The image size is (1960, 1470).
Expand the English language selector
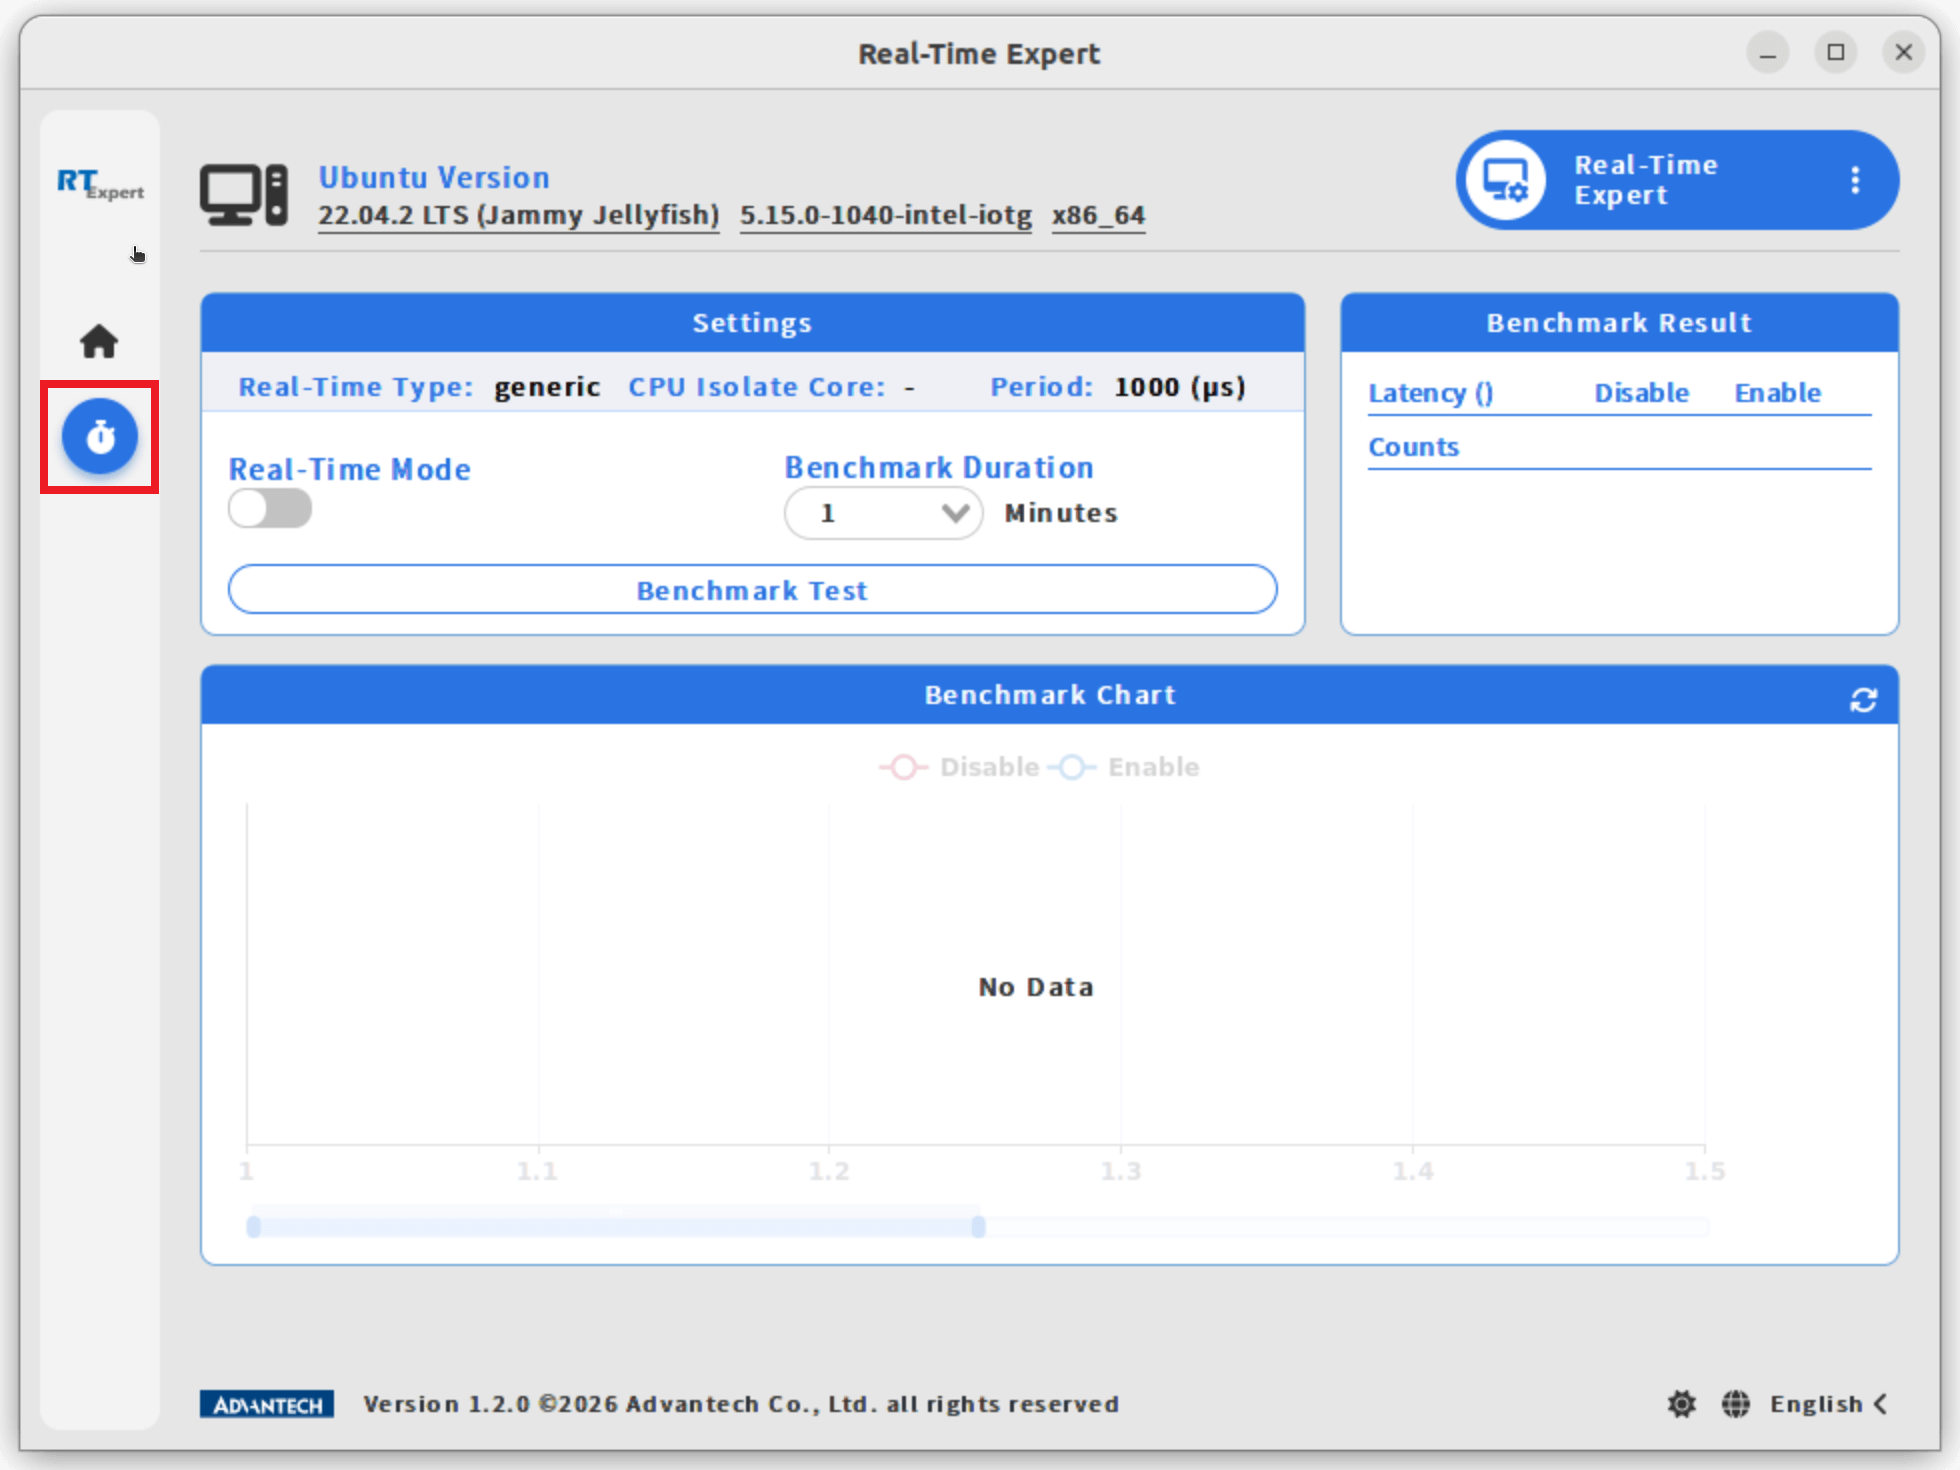click(1829, 1404)
